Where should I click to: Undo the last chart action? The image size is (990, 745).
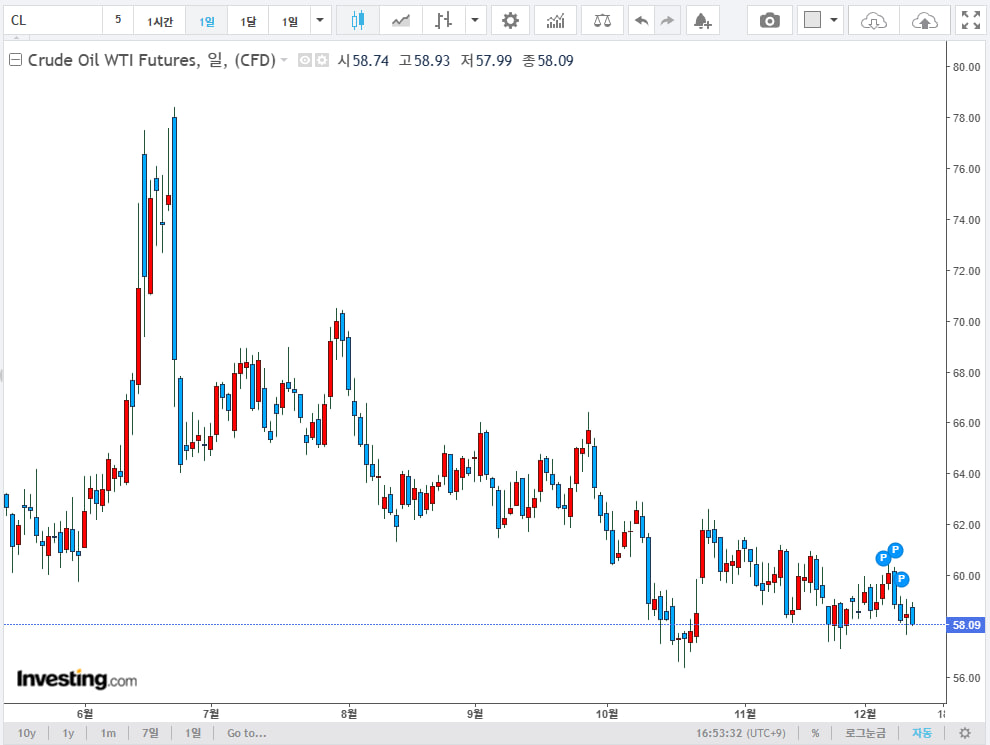tap(642, 20)
